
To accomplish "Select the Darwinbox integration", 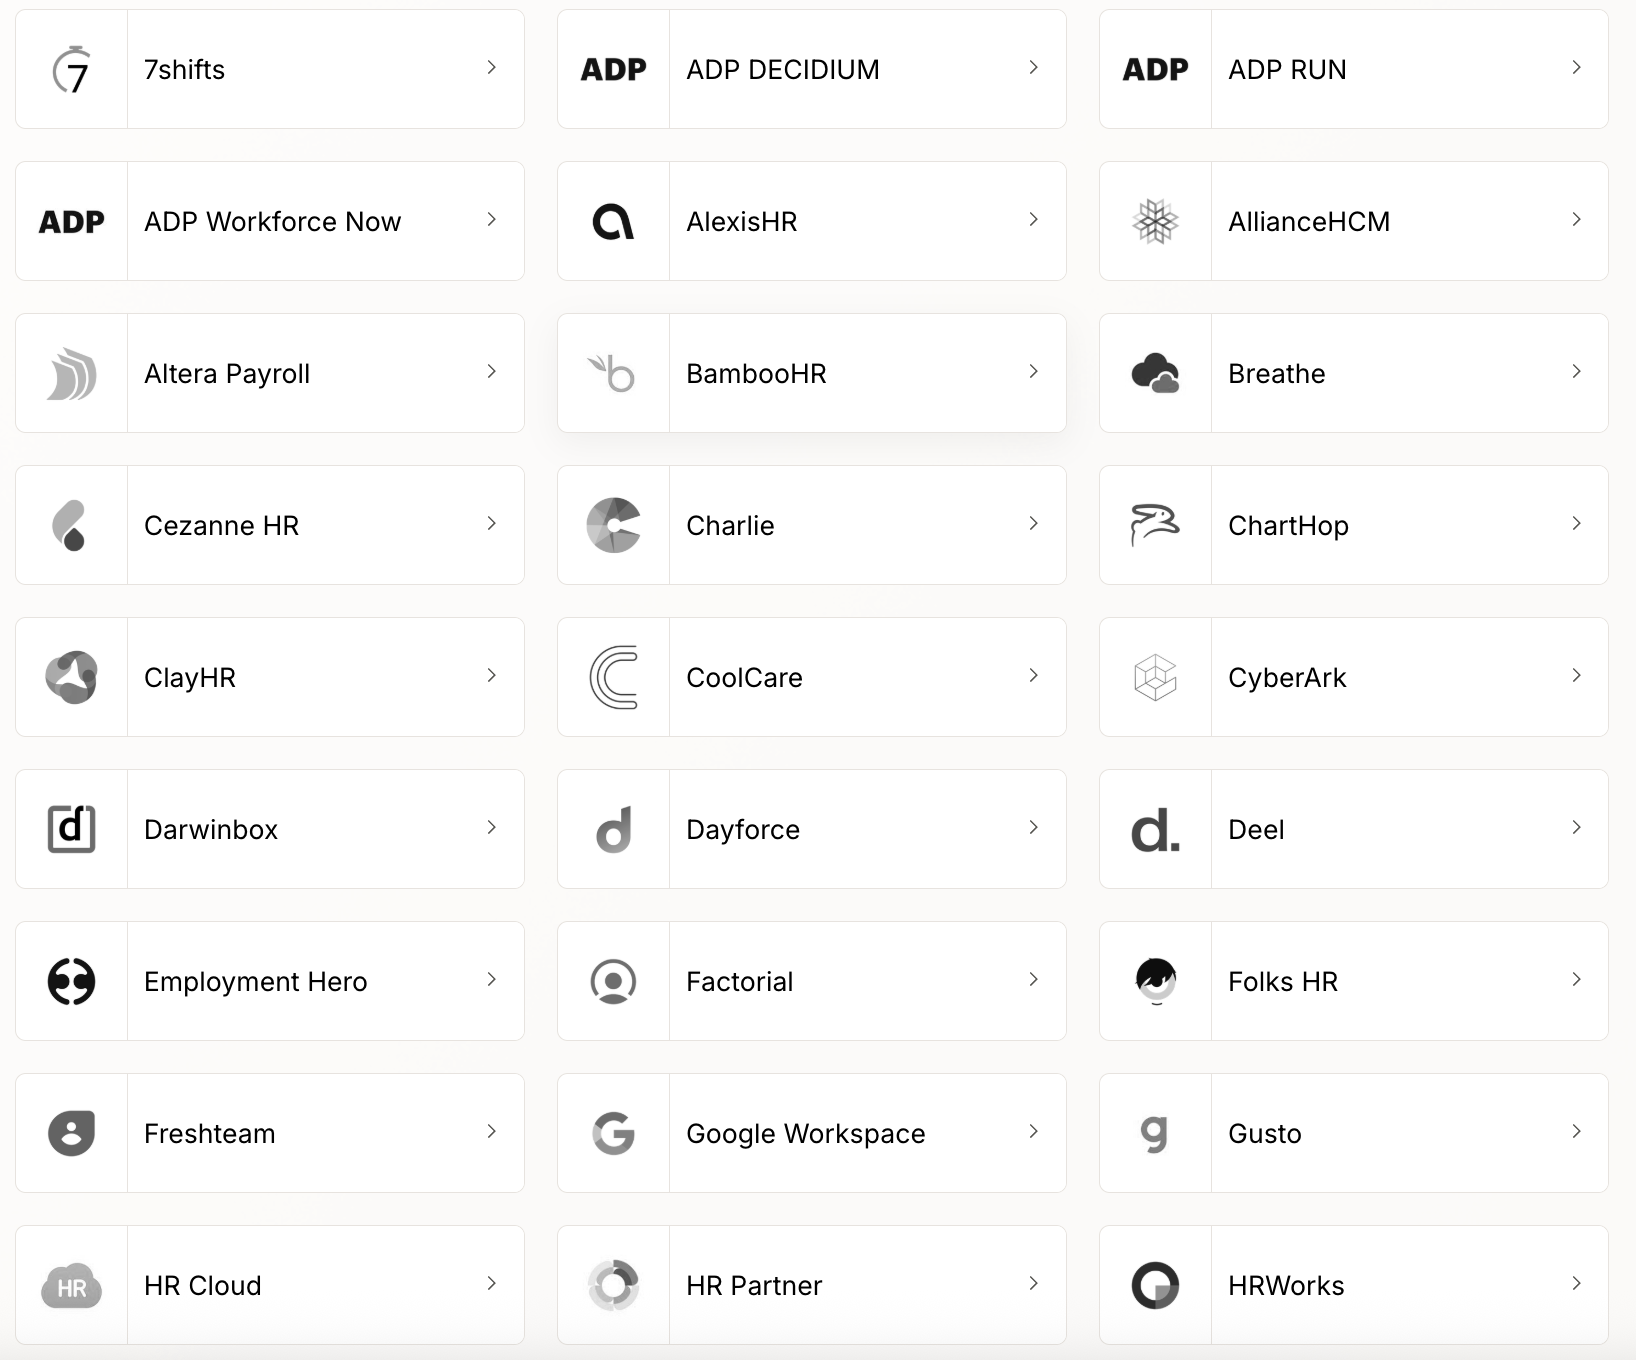I will click(x=270, y=829).
